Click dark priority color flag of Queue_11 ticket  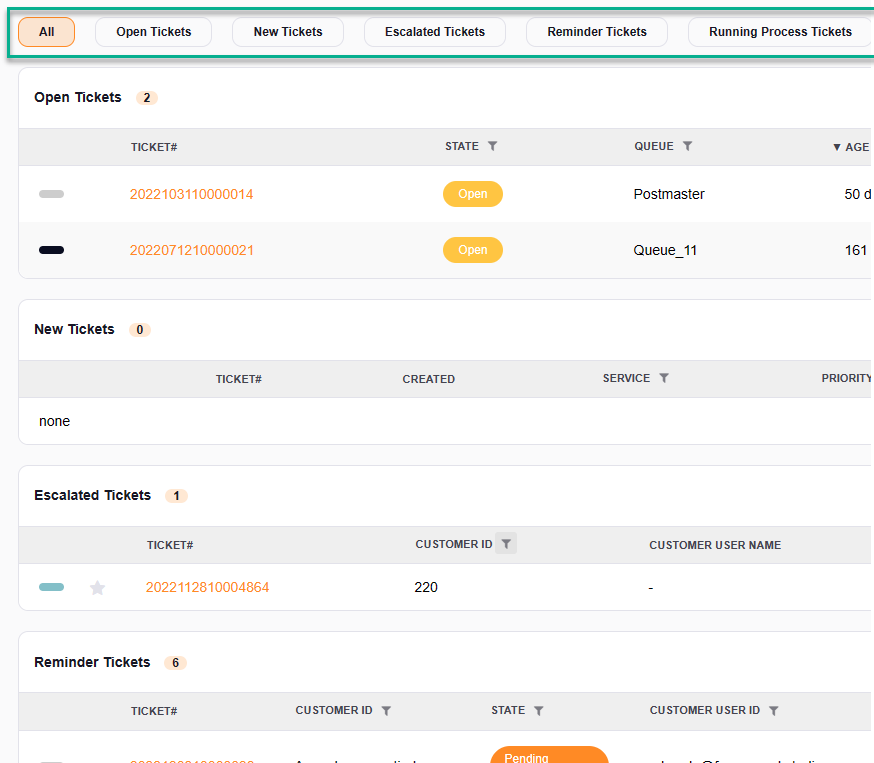51,250
